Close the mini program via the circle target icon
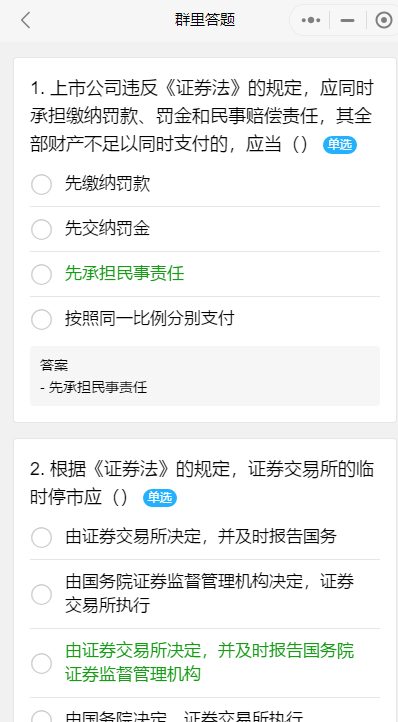The width and height of the screenshot is (398, 722). pos(384,20)
